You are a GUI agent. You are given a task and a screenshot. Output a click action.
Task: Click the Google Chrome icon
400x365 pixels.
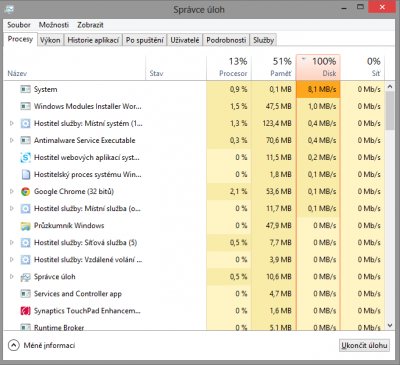pos(25,191)
